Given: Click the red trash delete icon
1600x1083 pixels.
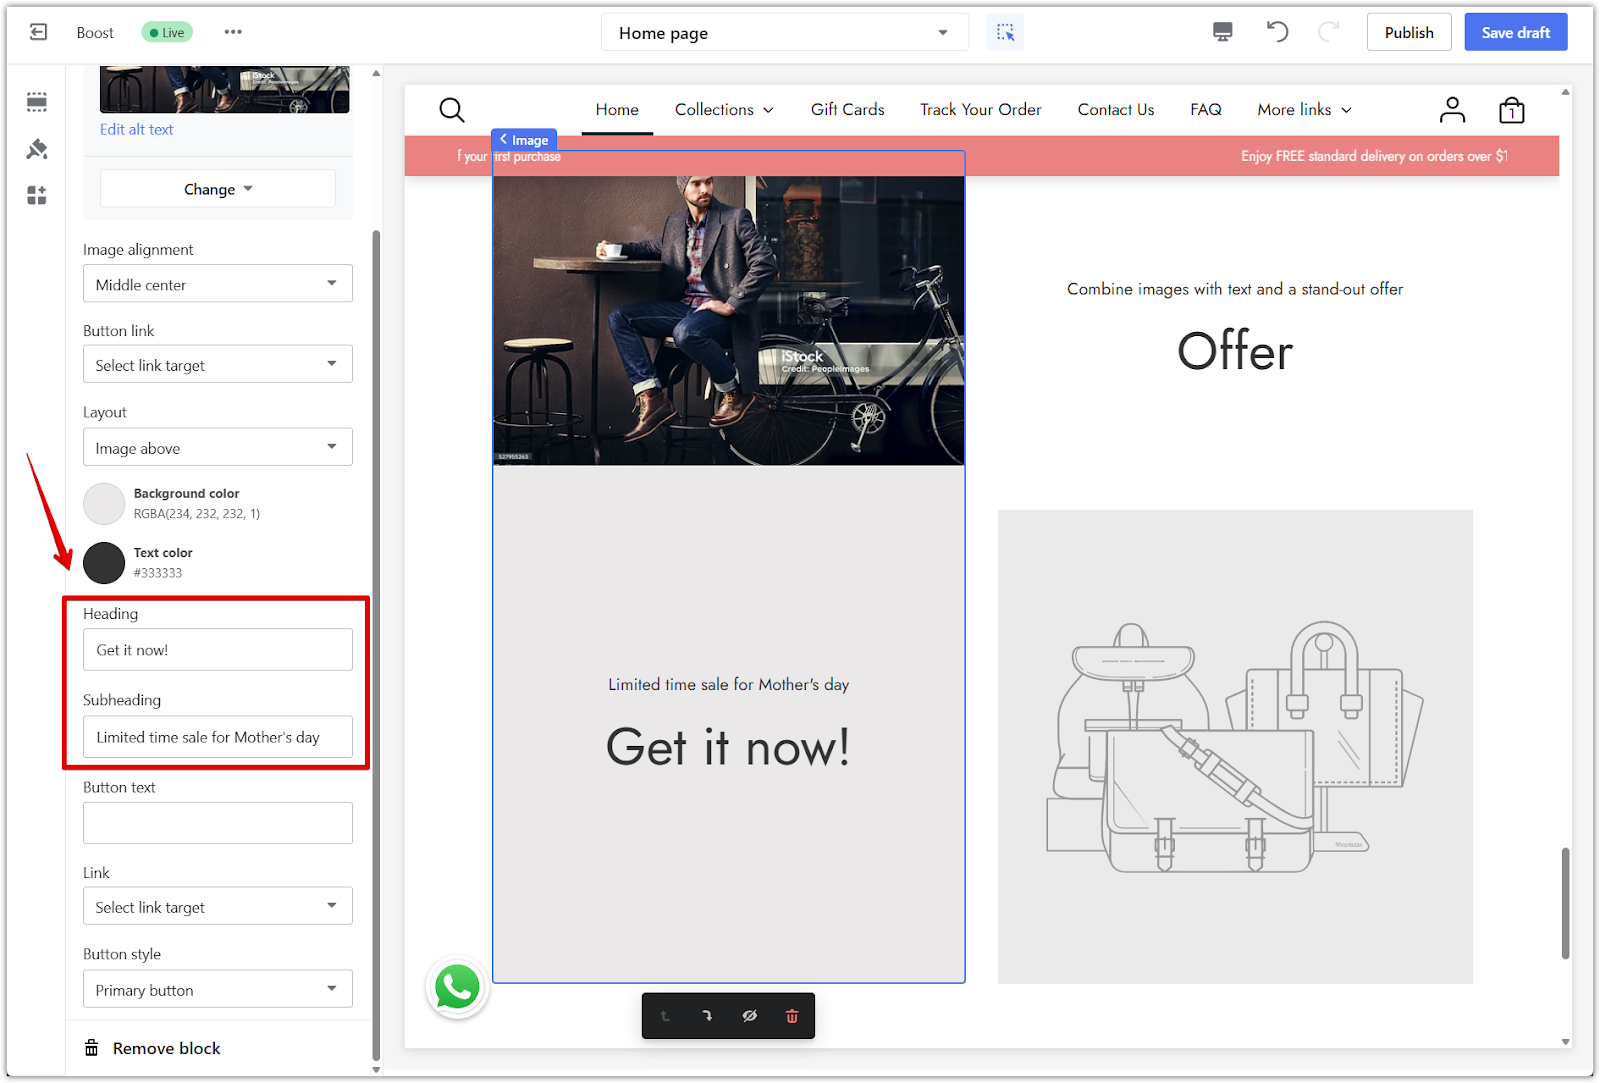Looking at the screenshot, I should tap(792, 1016).
